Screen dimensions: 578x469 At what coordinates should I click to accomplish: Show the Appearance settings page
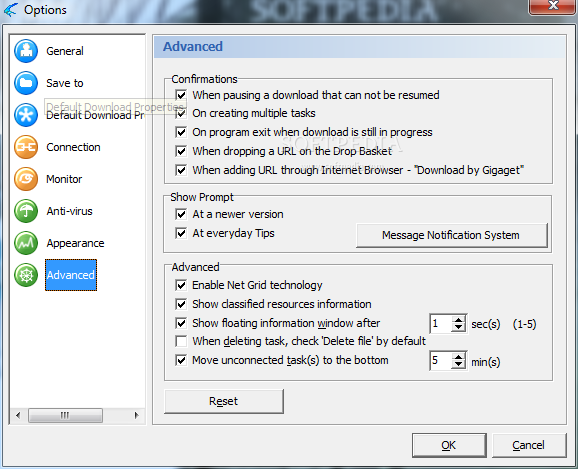(x=75, y=243)
